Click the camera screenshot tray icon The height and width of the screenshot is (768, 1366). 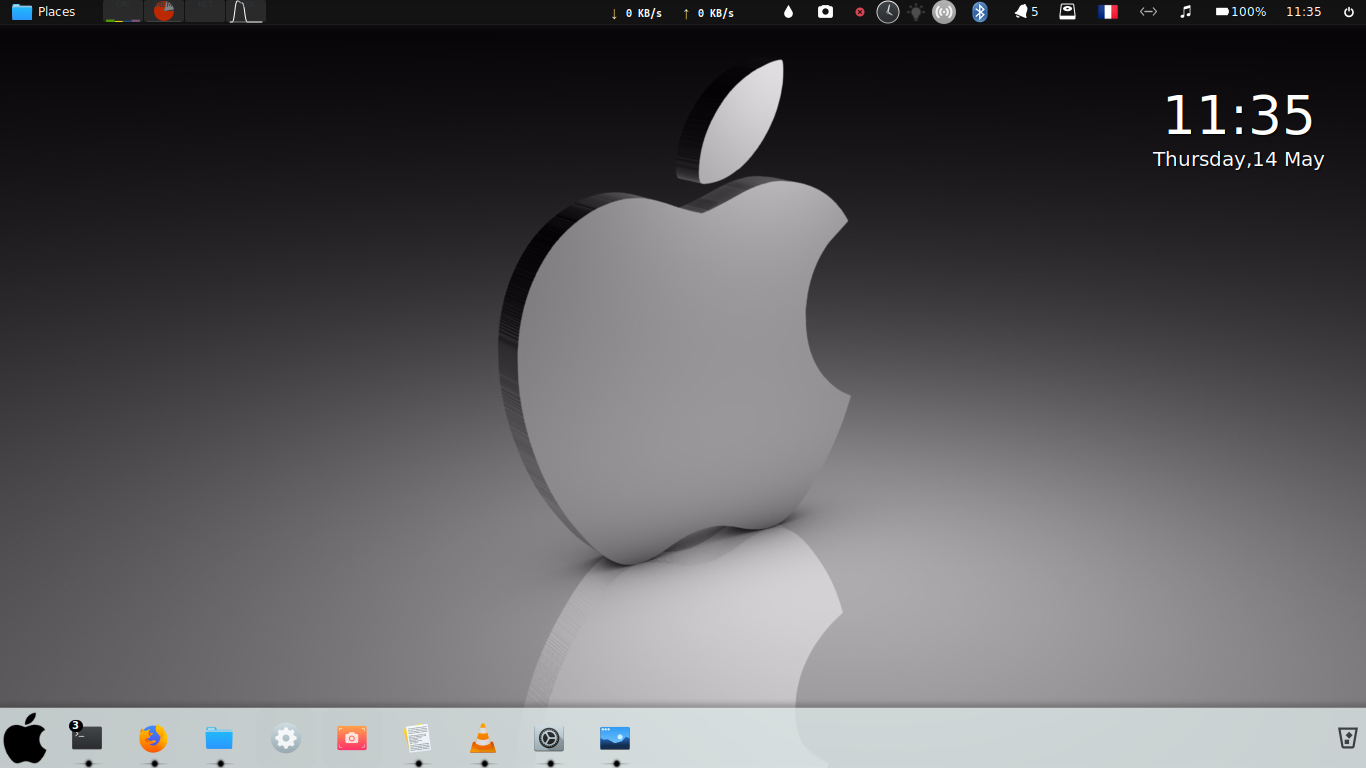(825, 12)
